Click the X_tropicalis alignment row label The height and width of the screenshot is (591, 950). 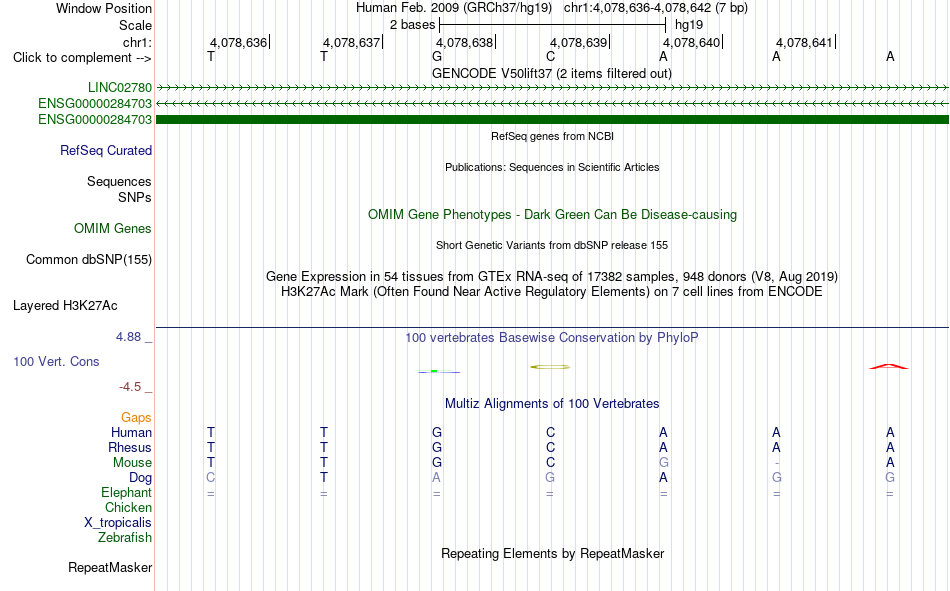(118, 523)
